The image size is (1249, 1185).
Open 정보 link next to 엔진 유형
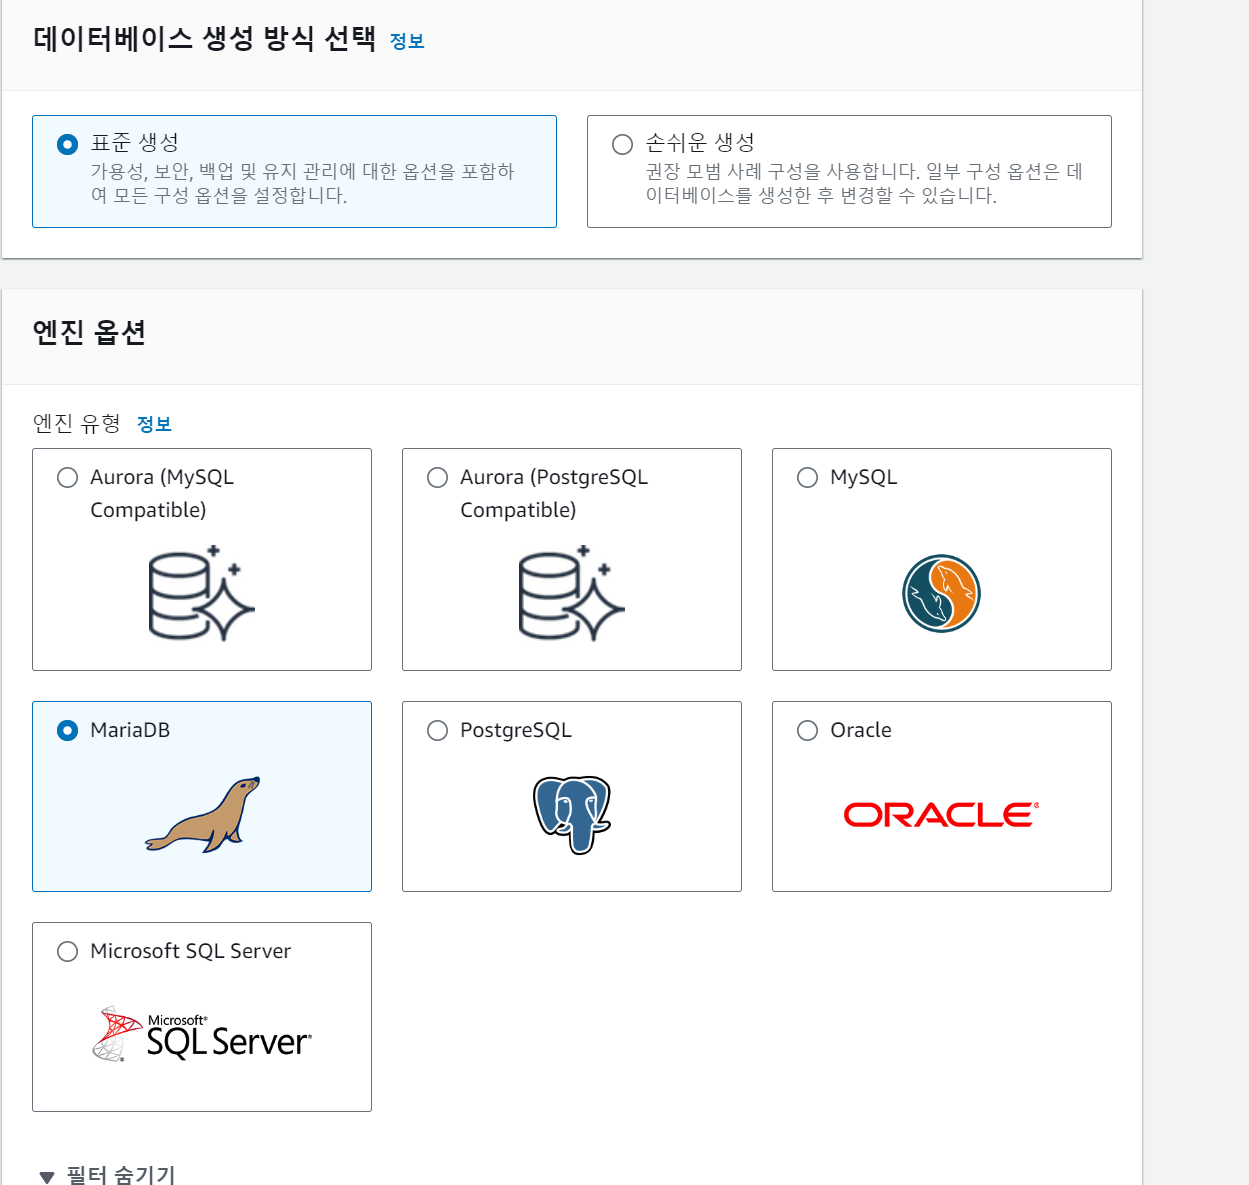[154, 424]
